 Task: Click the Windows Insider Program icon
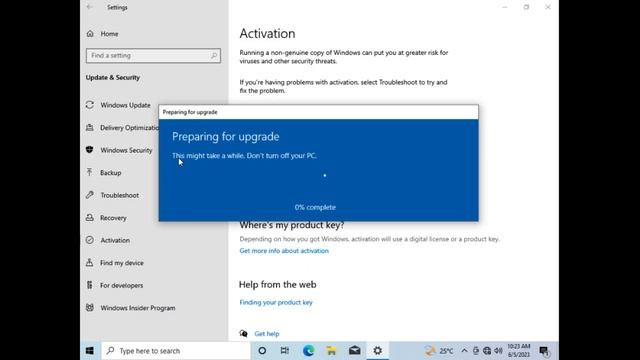tap(90, 307)
